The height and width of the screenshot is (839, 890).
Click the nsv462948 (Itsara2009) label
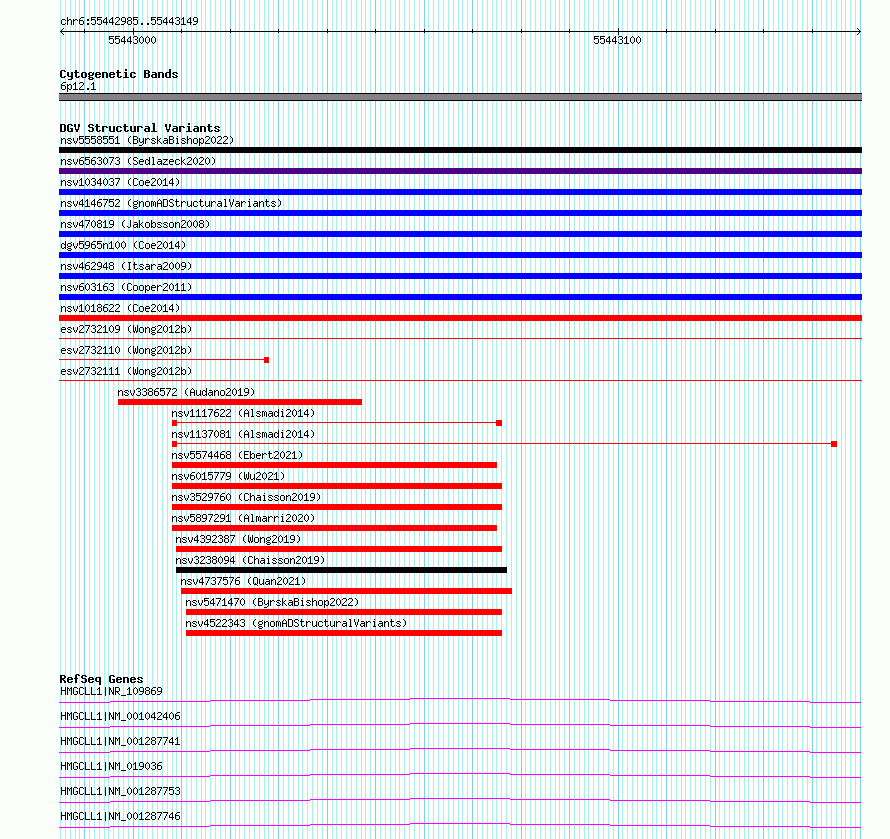tap(126, 266)
